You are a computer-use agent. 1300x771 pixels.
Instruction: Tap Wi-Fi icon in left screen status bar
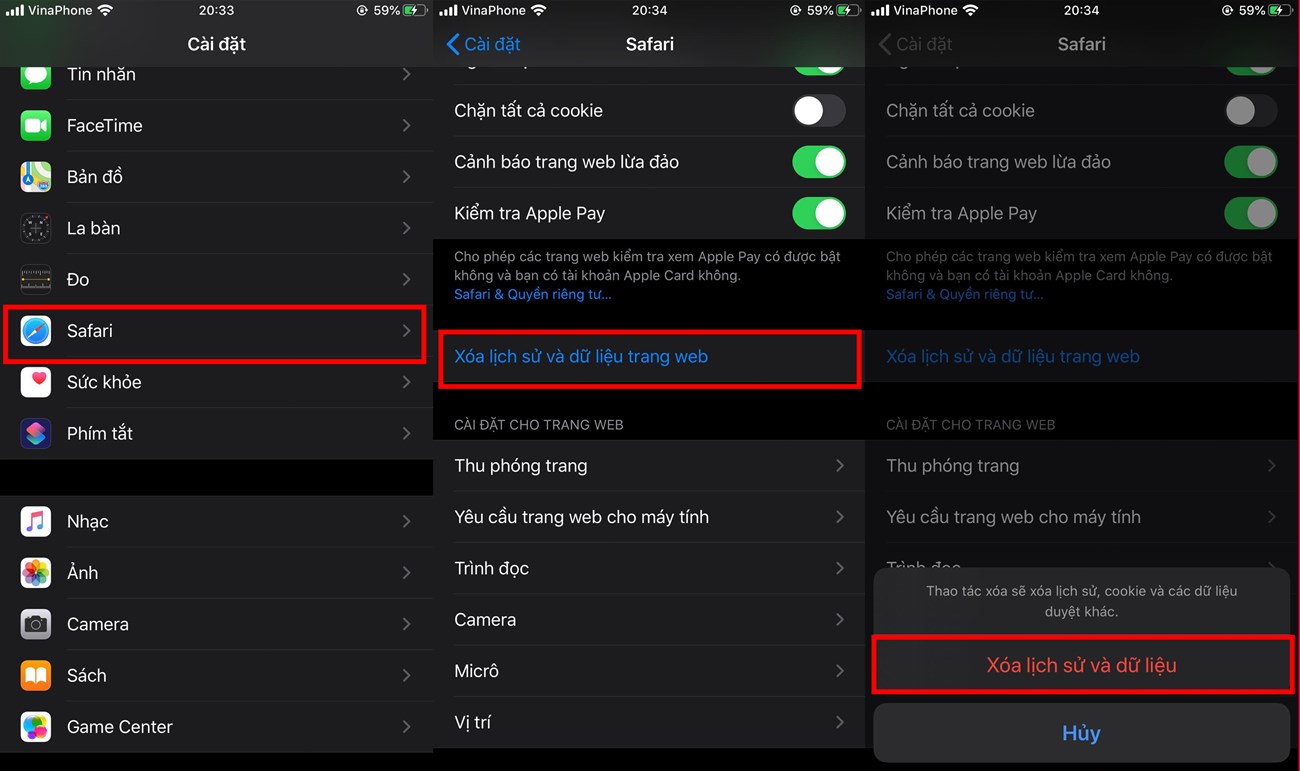[x=106, y=10]
